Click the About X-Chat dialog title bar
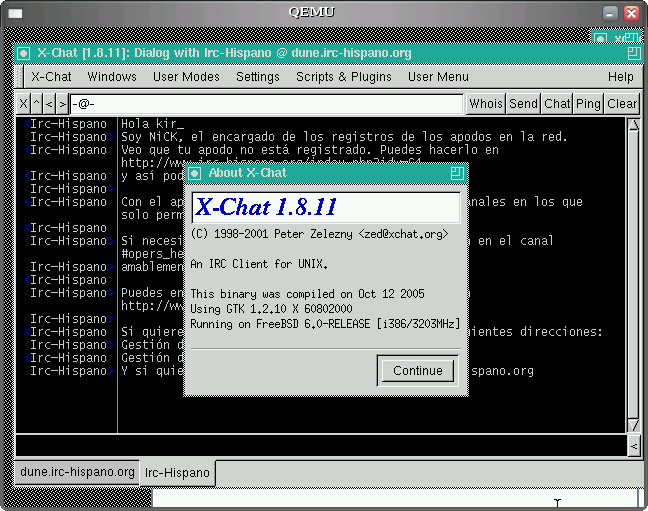The image size is (648, 511). 326,173
